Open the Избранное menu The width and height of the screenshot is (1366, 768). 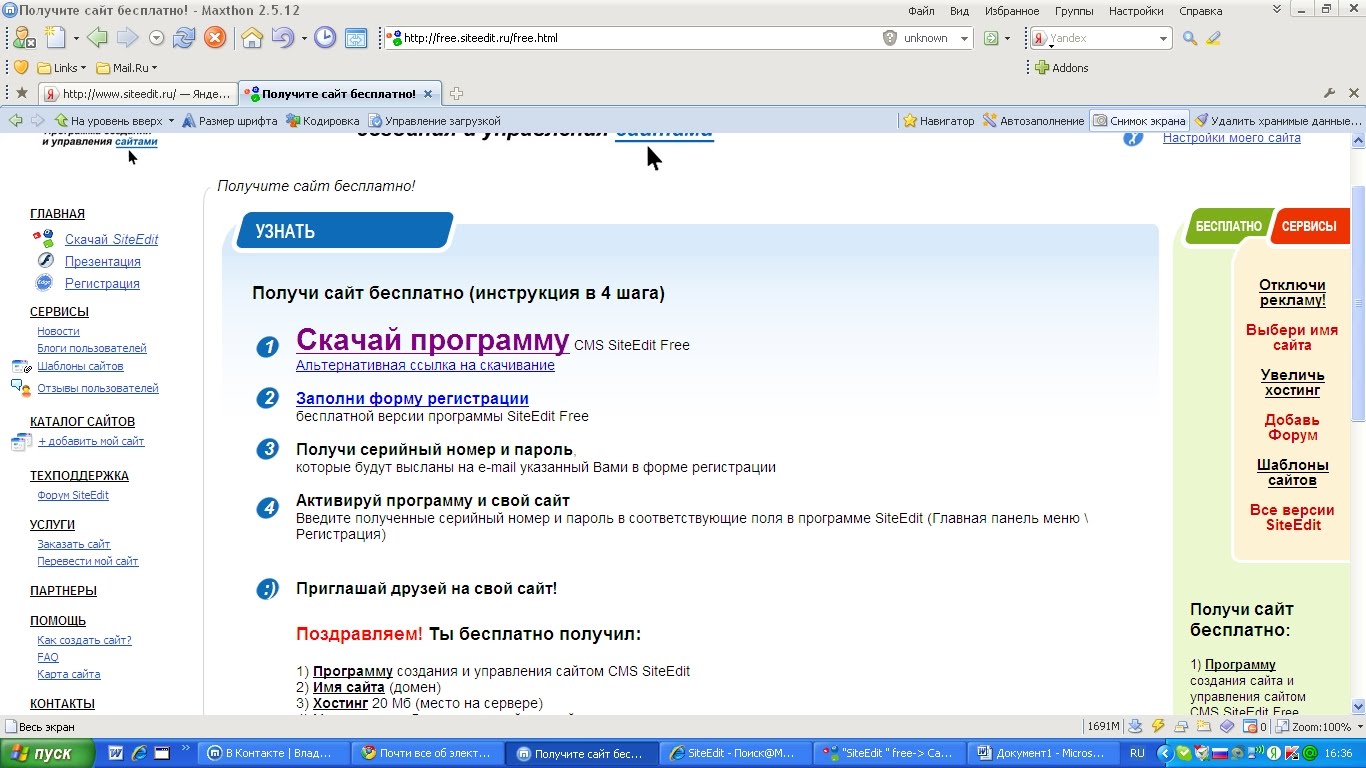(1011, 11)
